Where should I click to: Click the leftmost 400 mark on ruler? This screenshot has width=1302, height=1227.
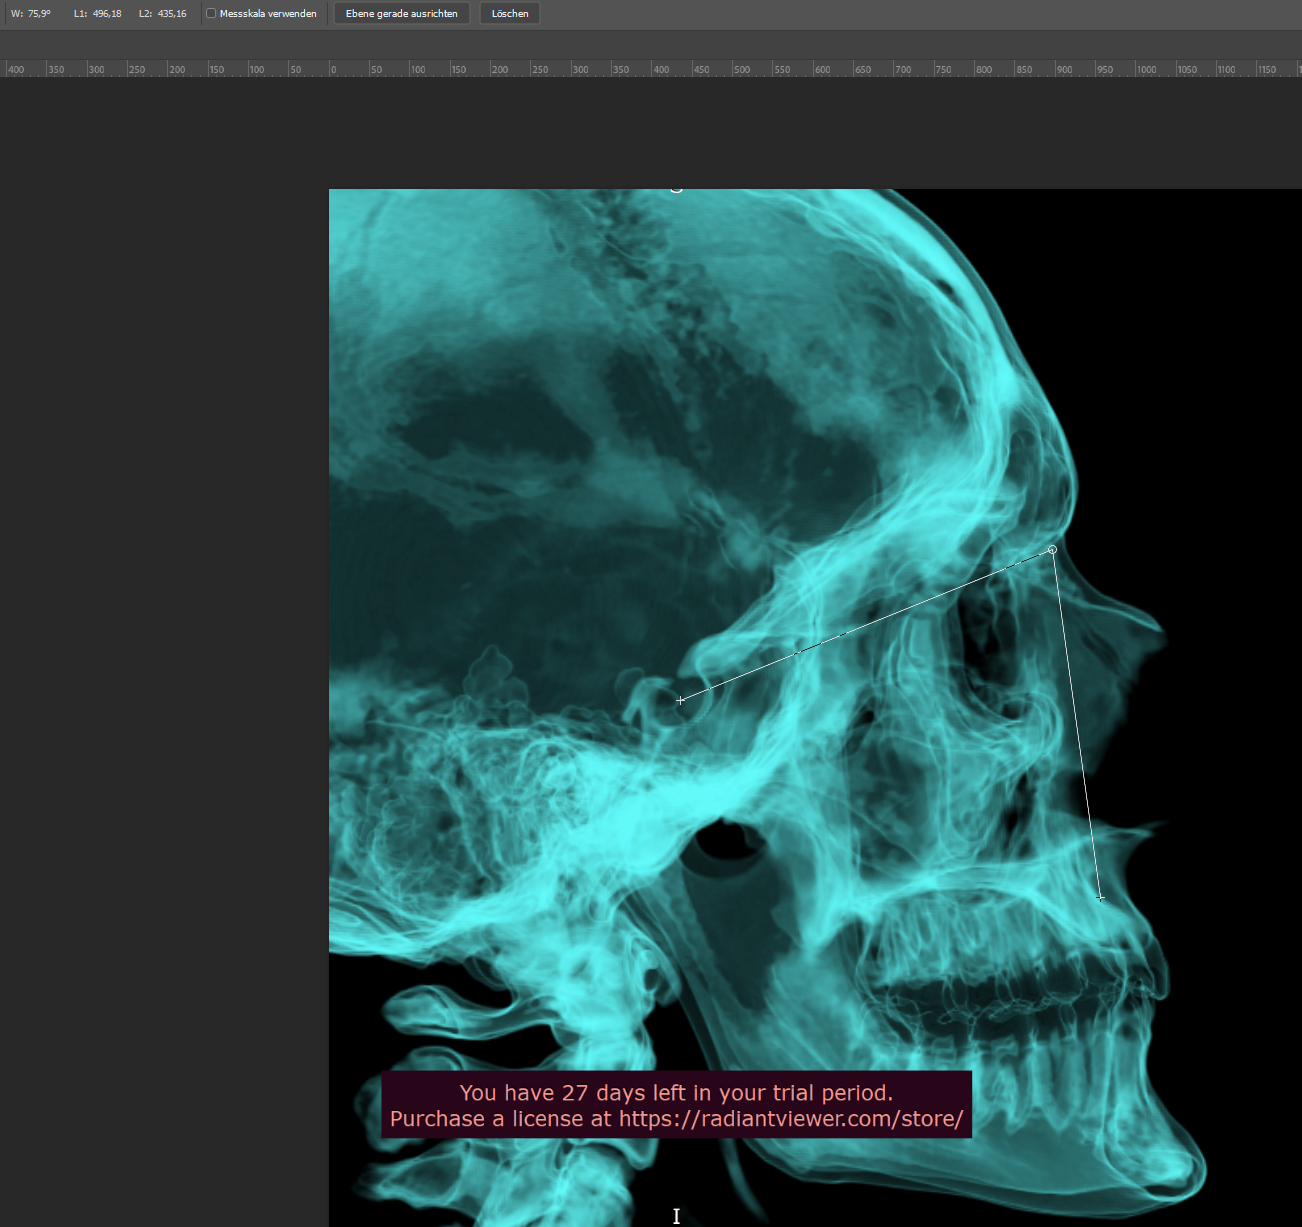[x=15, y=70]
